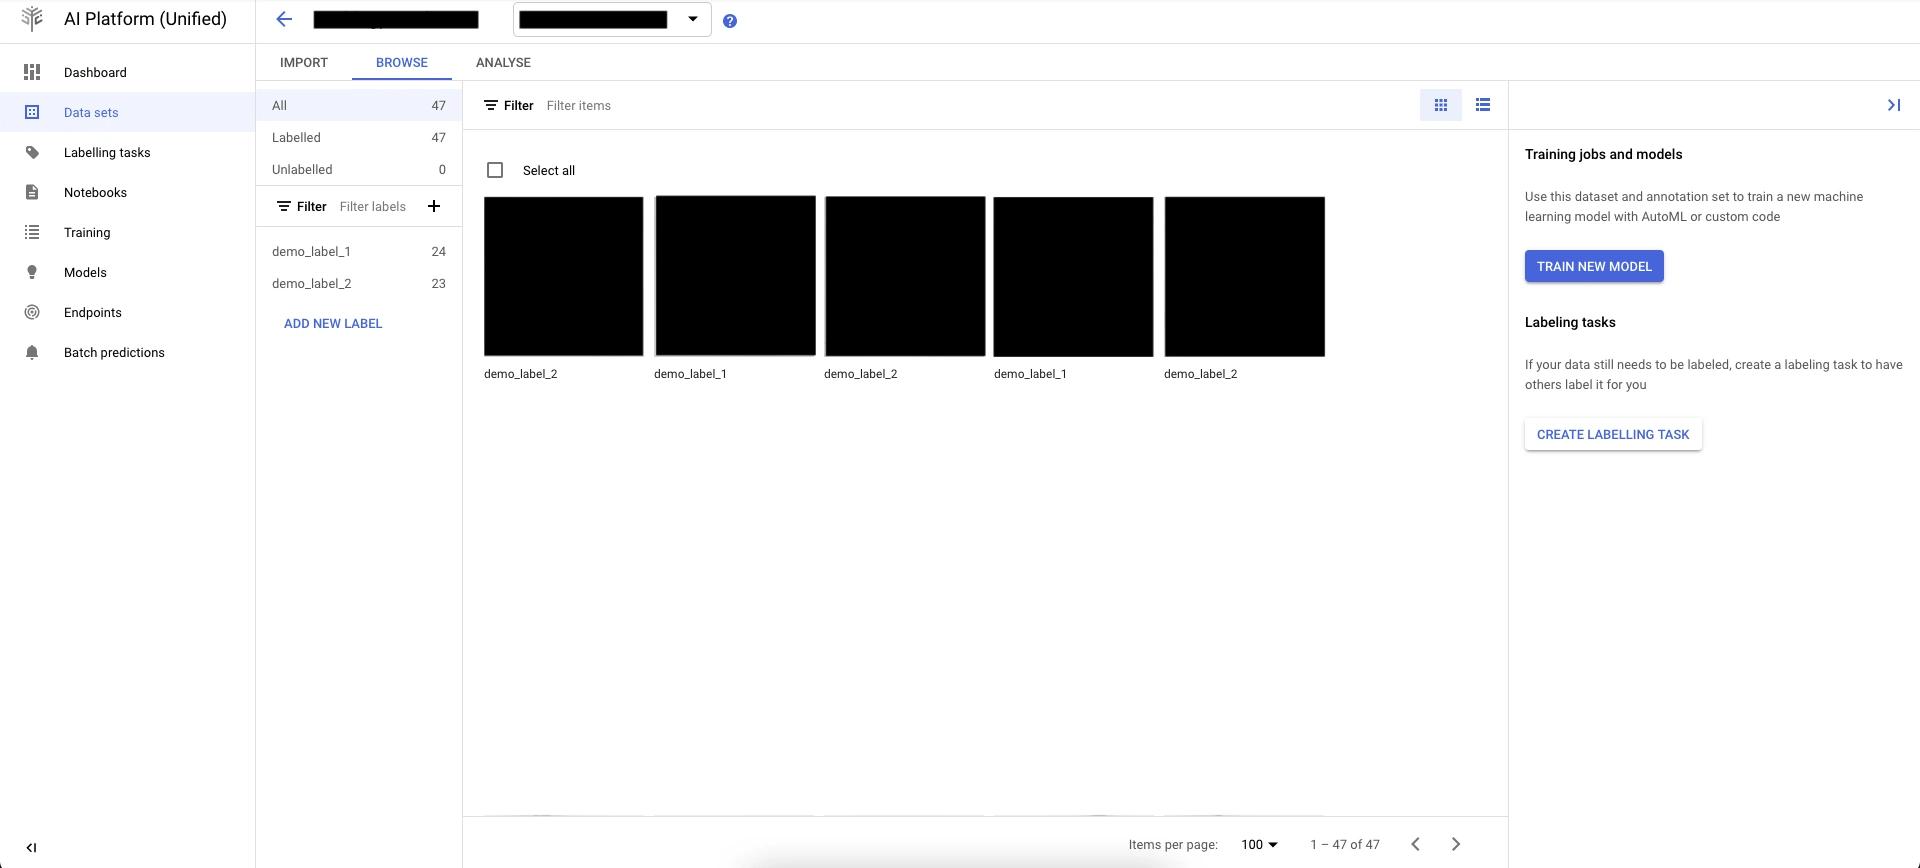Screen dimensions: 1920x868
Task: Open Batch predictions from sidebar
Action: pos(114,352)
